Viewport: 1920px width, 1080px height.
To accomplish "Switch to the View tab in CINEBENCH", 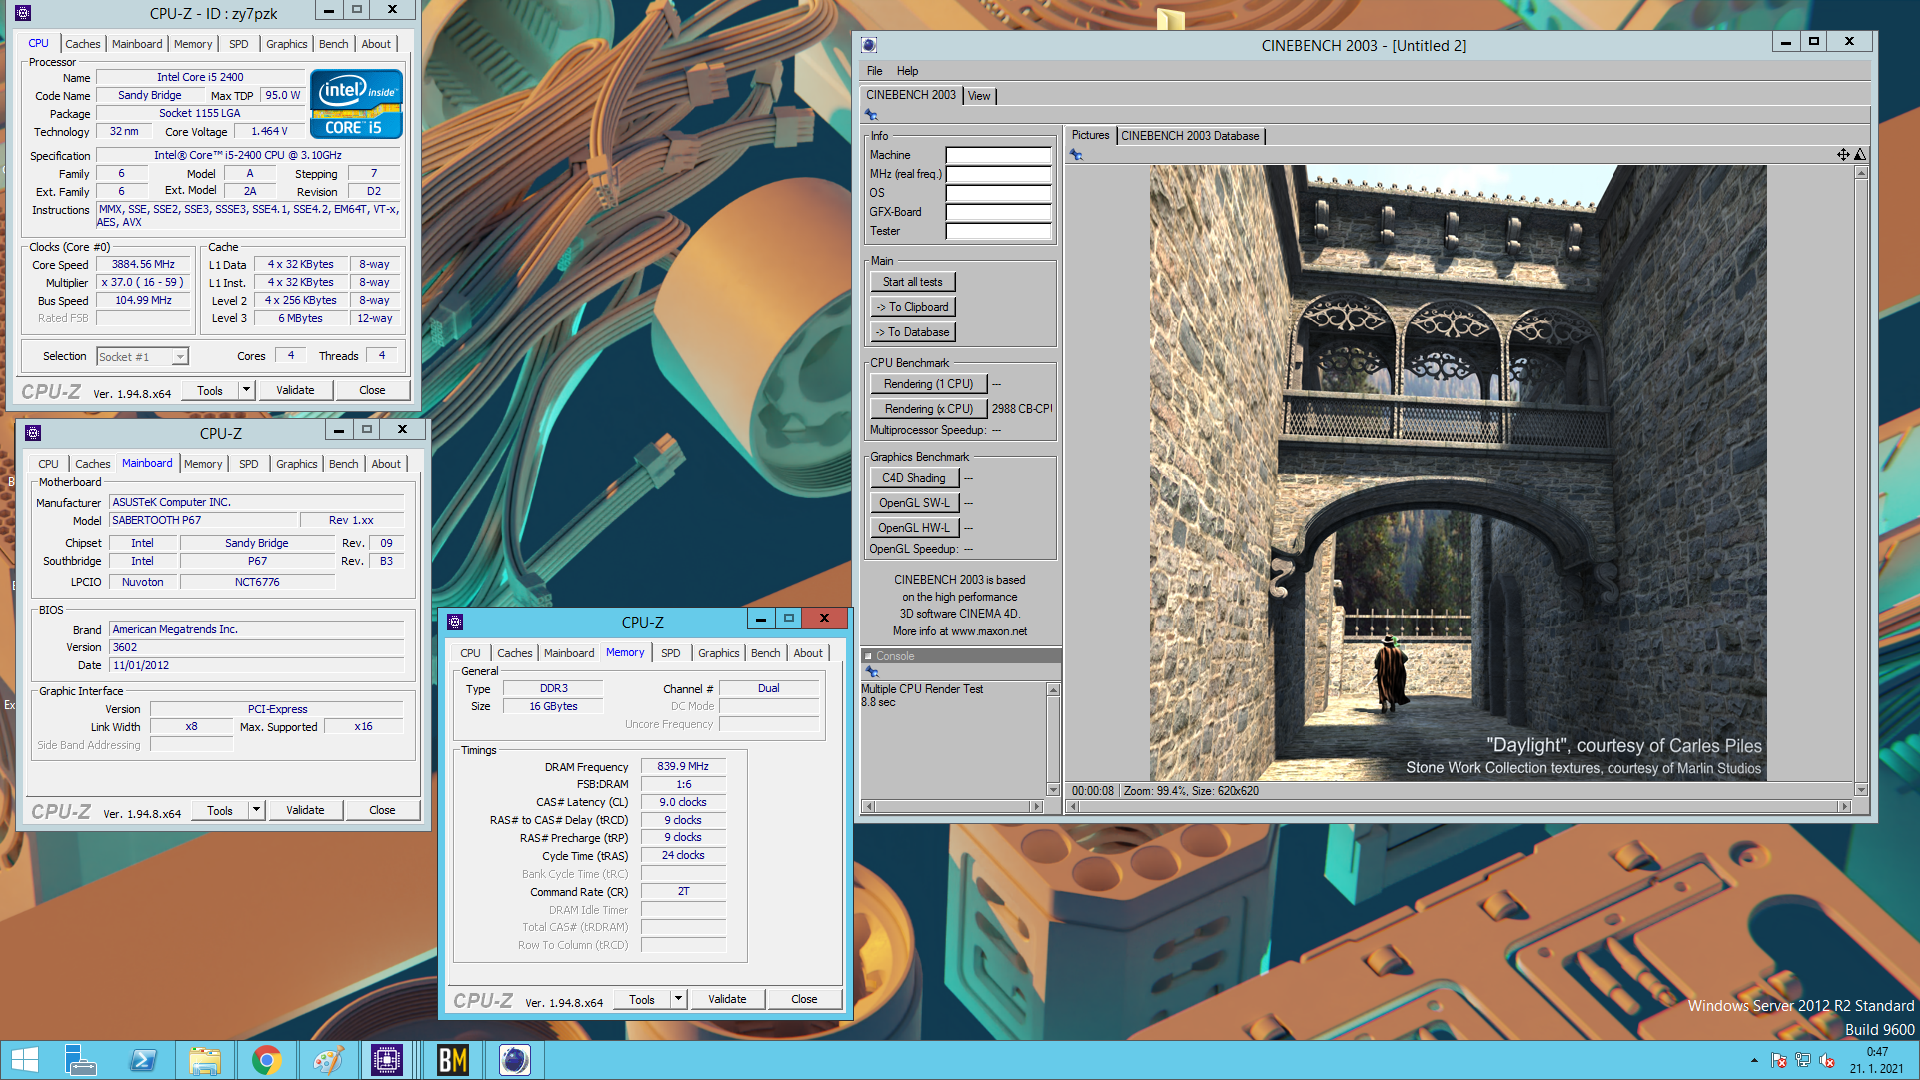I will (979, 96).
